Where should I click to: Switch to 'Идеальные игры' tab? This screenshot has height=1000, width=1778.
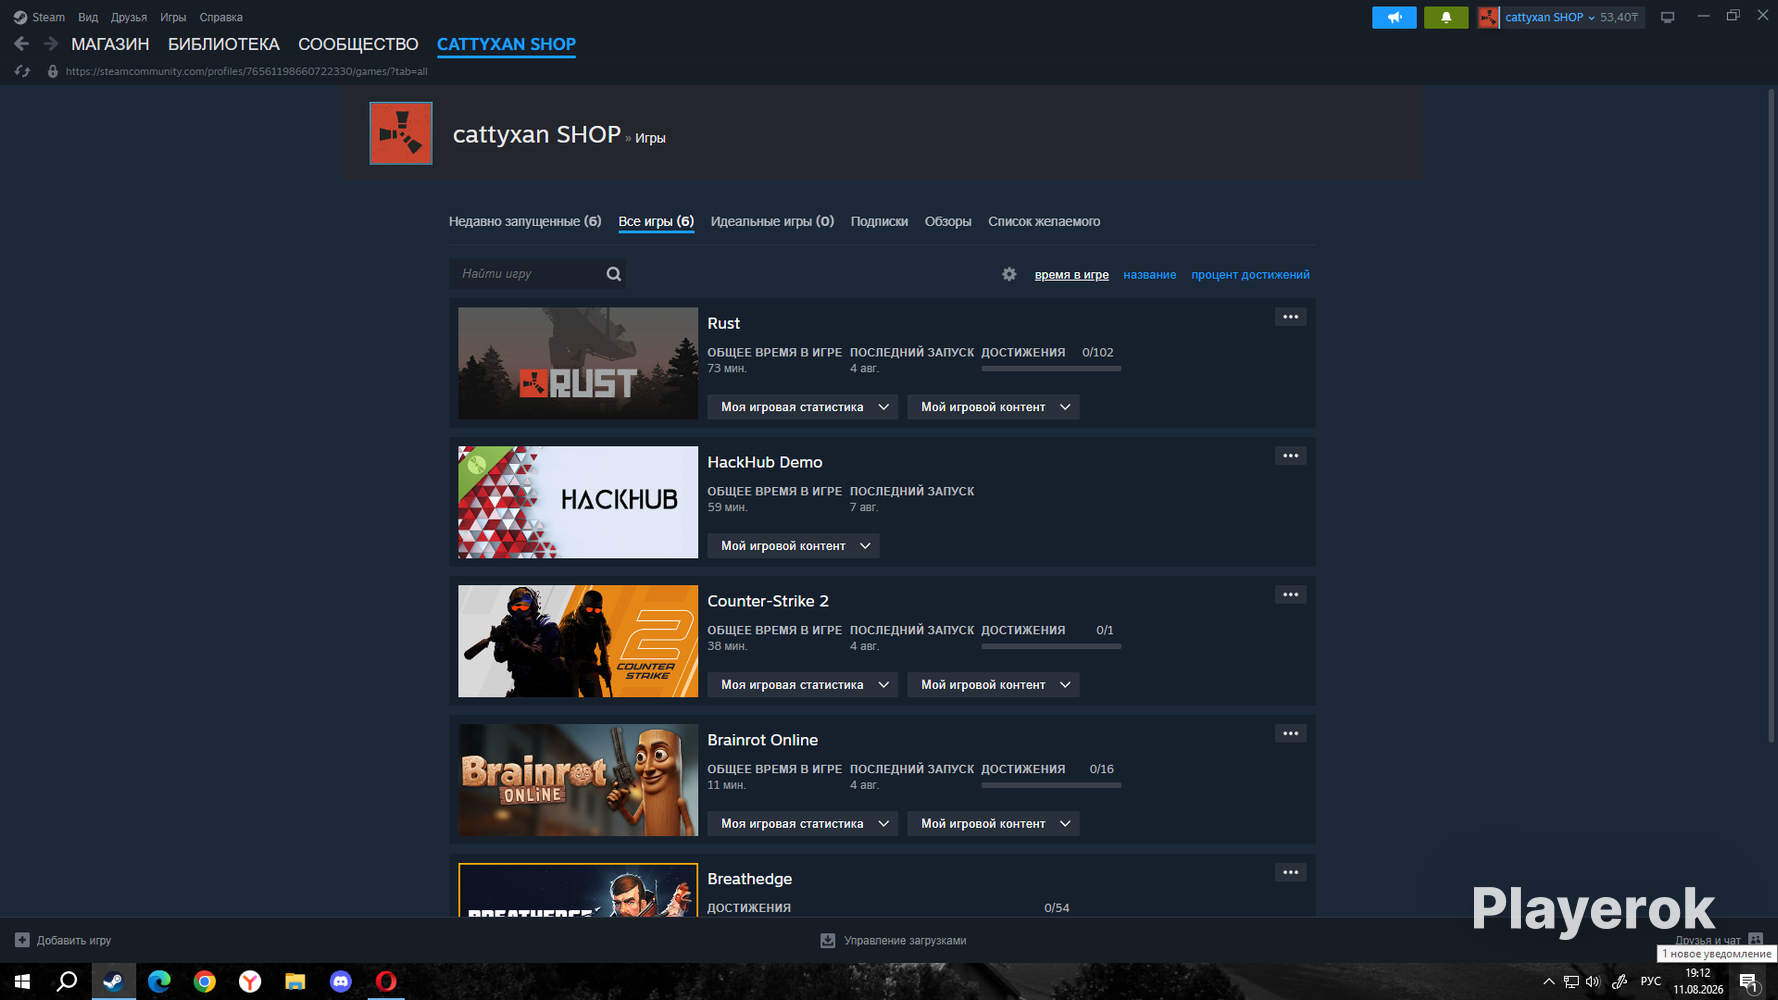tap(772, 221)
